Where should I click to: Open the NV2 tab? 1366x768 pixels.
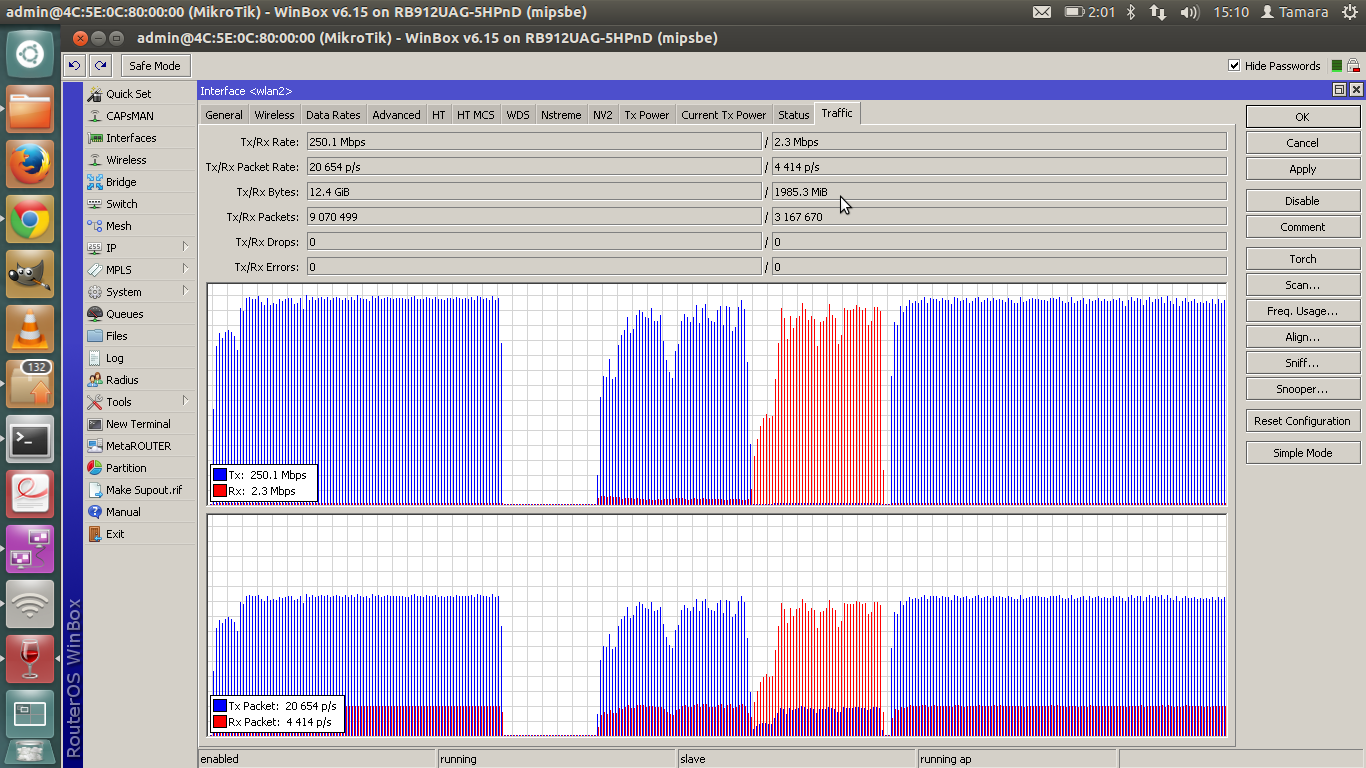[602, 115]
